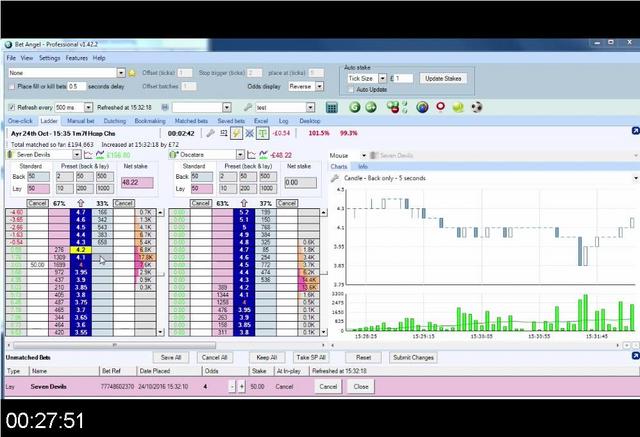Click the wrench icon on chart panel

point(335,178)
